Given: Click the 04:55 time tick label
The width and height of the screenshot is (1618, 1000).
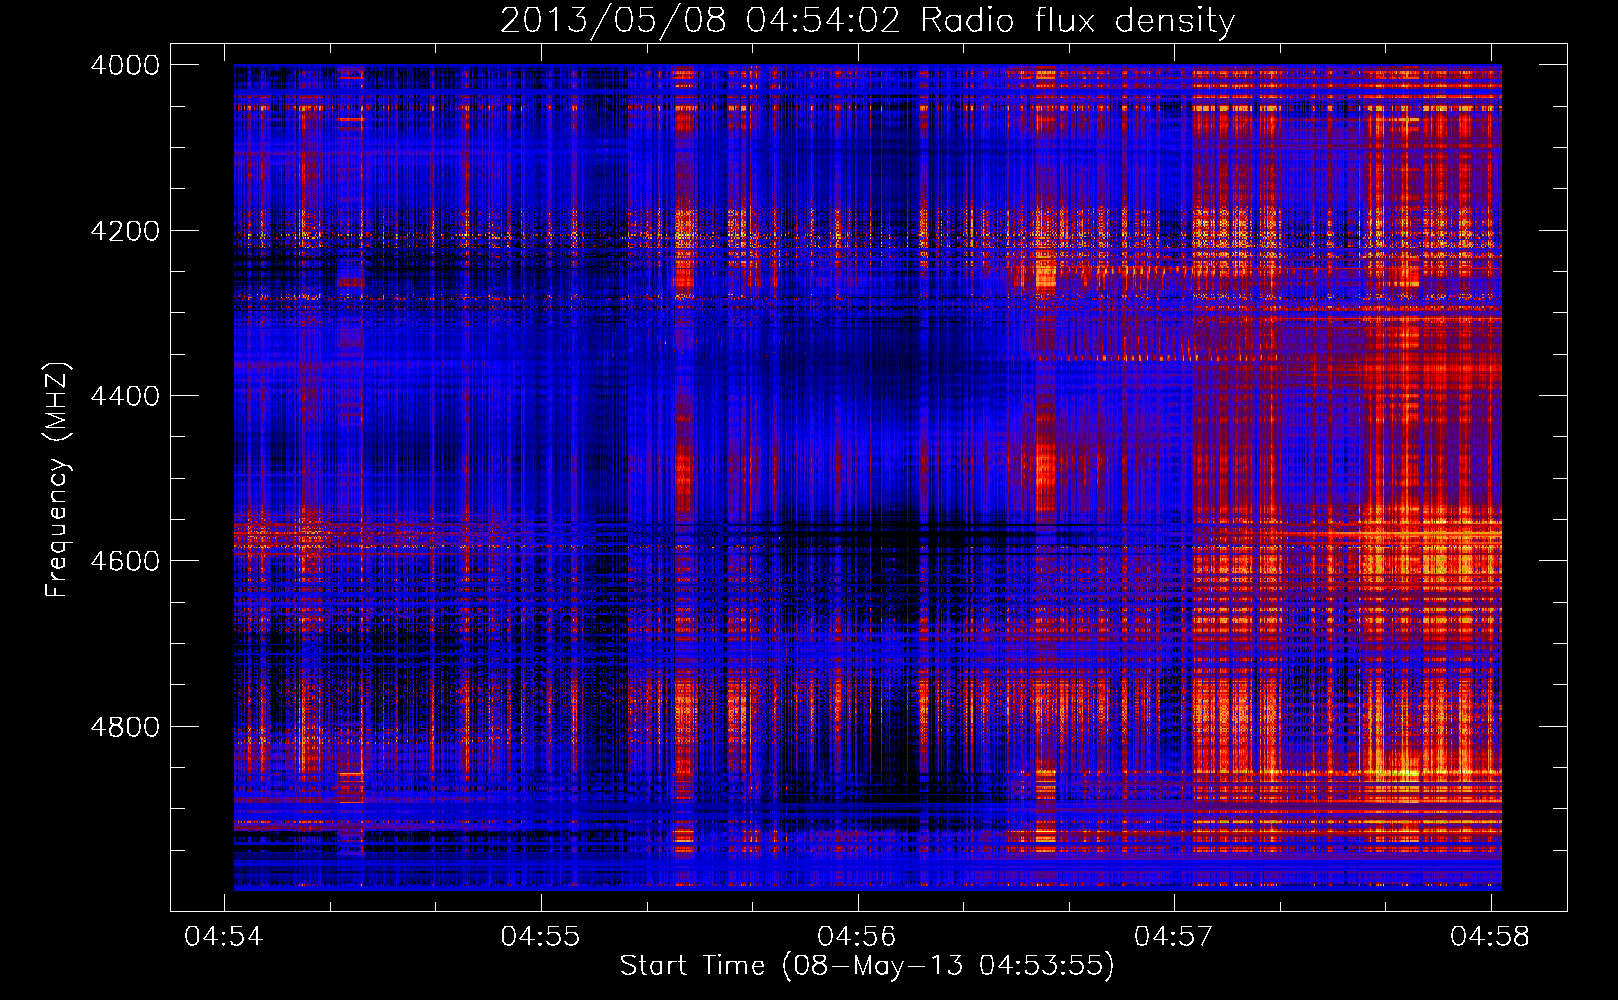Looking at the screenshot, I should coord(540,937).
